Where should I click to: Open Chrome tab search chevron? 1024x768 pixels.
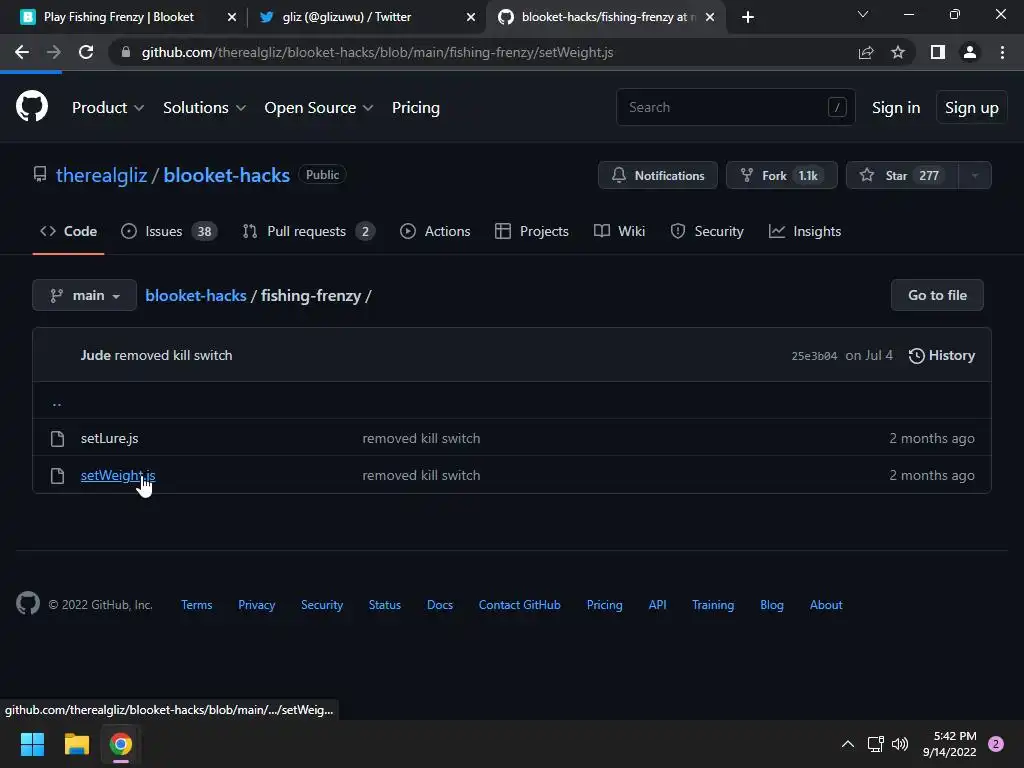coord(863,14)
